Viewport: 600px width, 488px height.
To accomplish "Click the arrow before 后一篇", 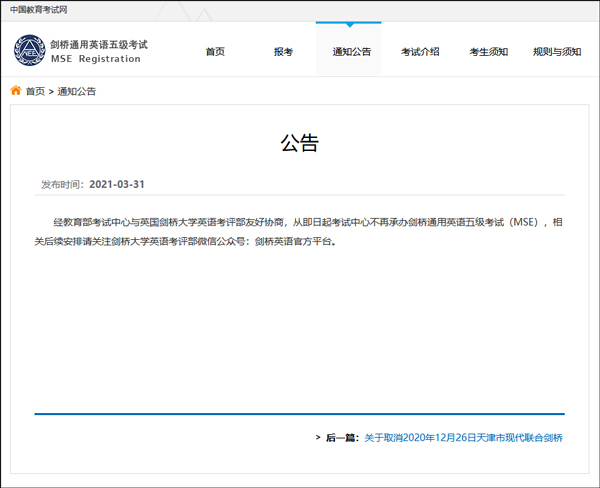I will [x=318, y=438].
